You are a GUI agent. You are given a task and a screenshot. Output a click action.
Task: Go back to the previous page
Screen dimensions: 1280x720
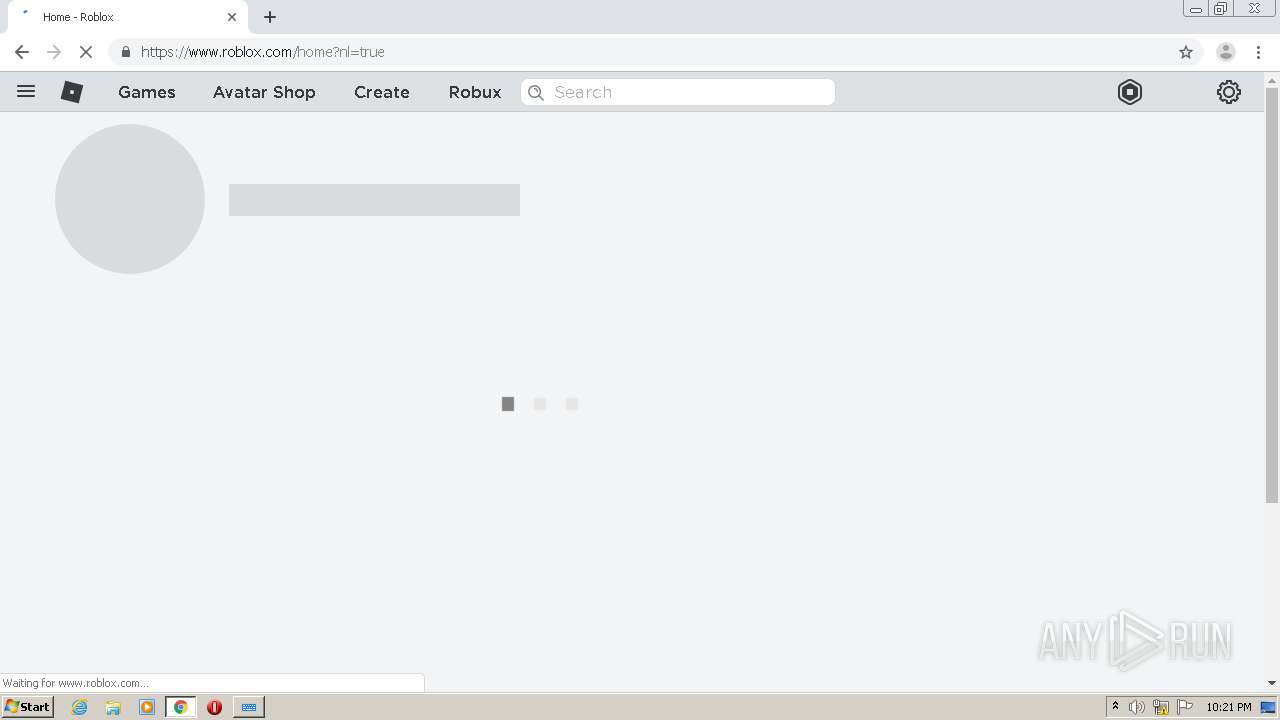click(22, 52)
